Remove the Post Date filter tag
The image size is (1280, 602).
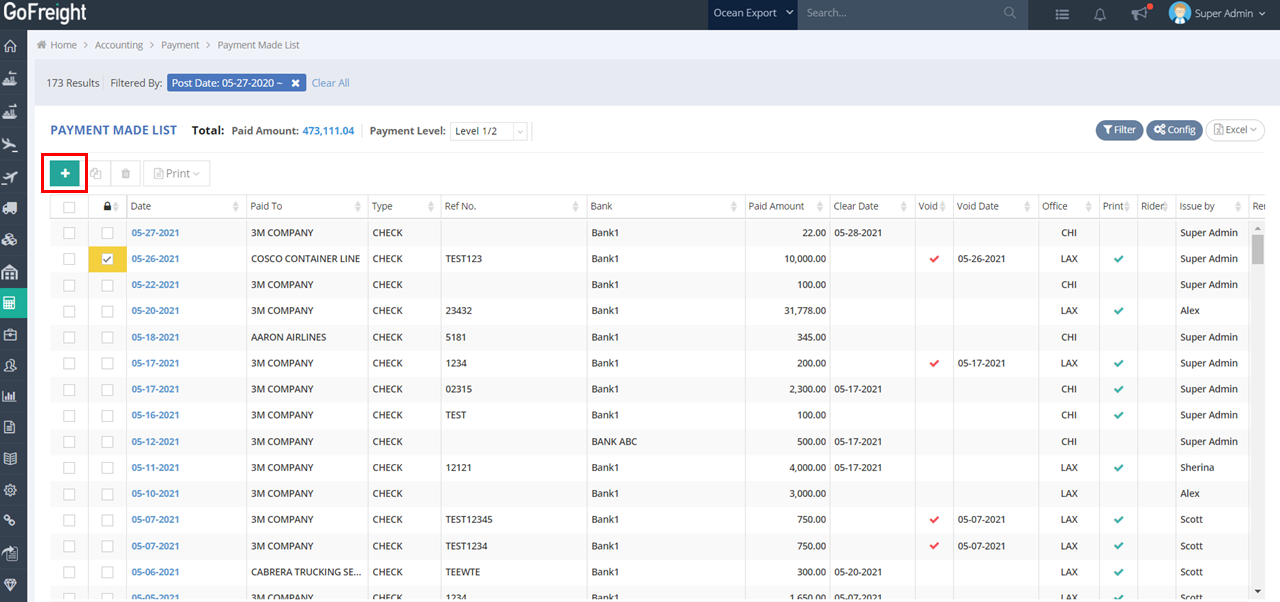[x=296, y=83]
